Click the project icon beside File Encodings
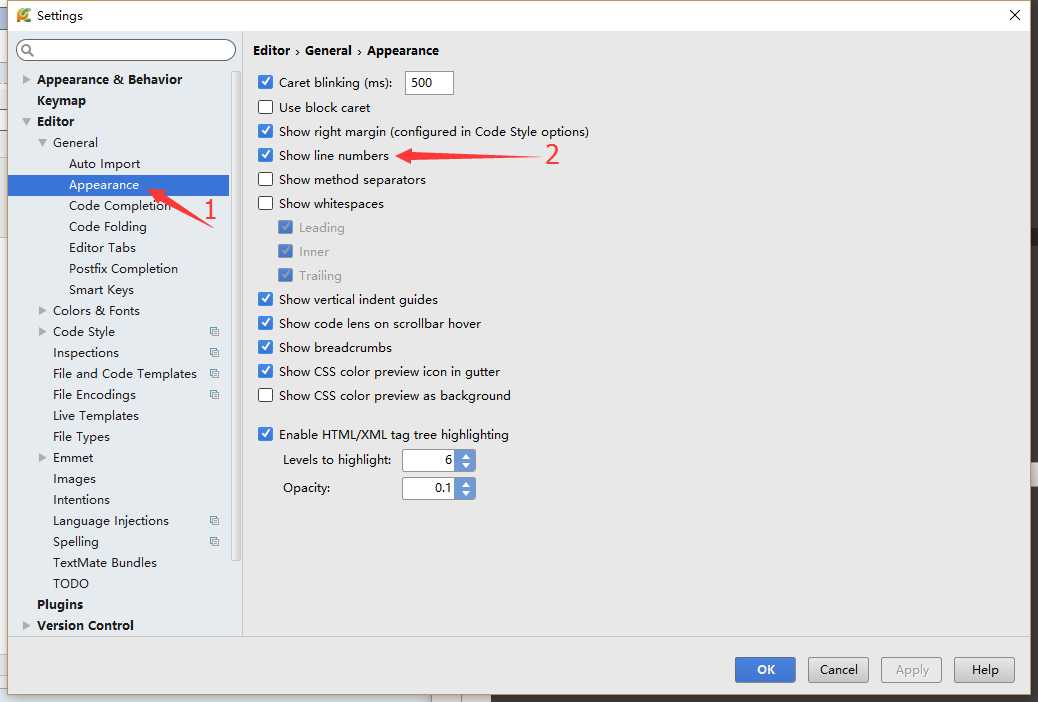1038x702 pixels. pos(214,395)
